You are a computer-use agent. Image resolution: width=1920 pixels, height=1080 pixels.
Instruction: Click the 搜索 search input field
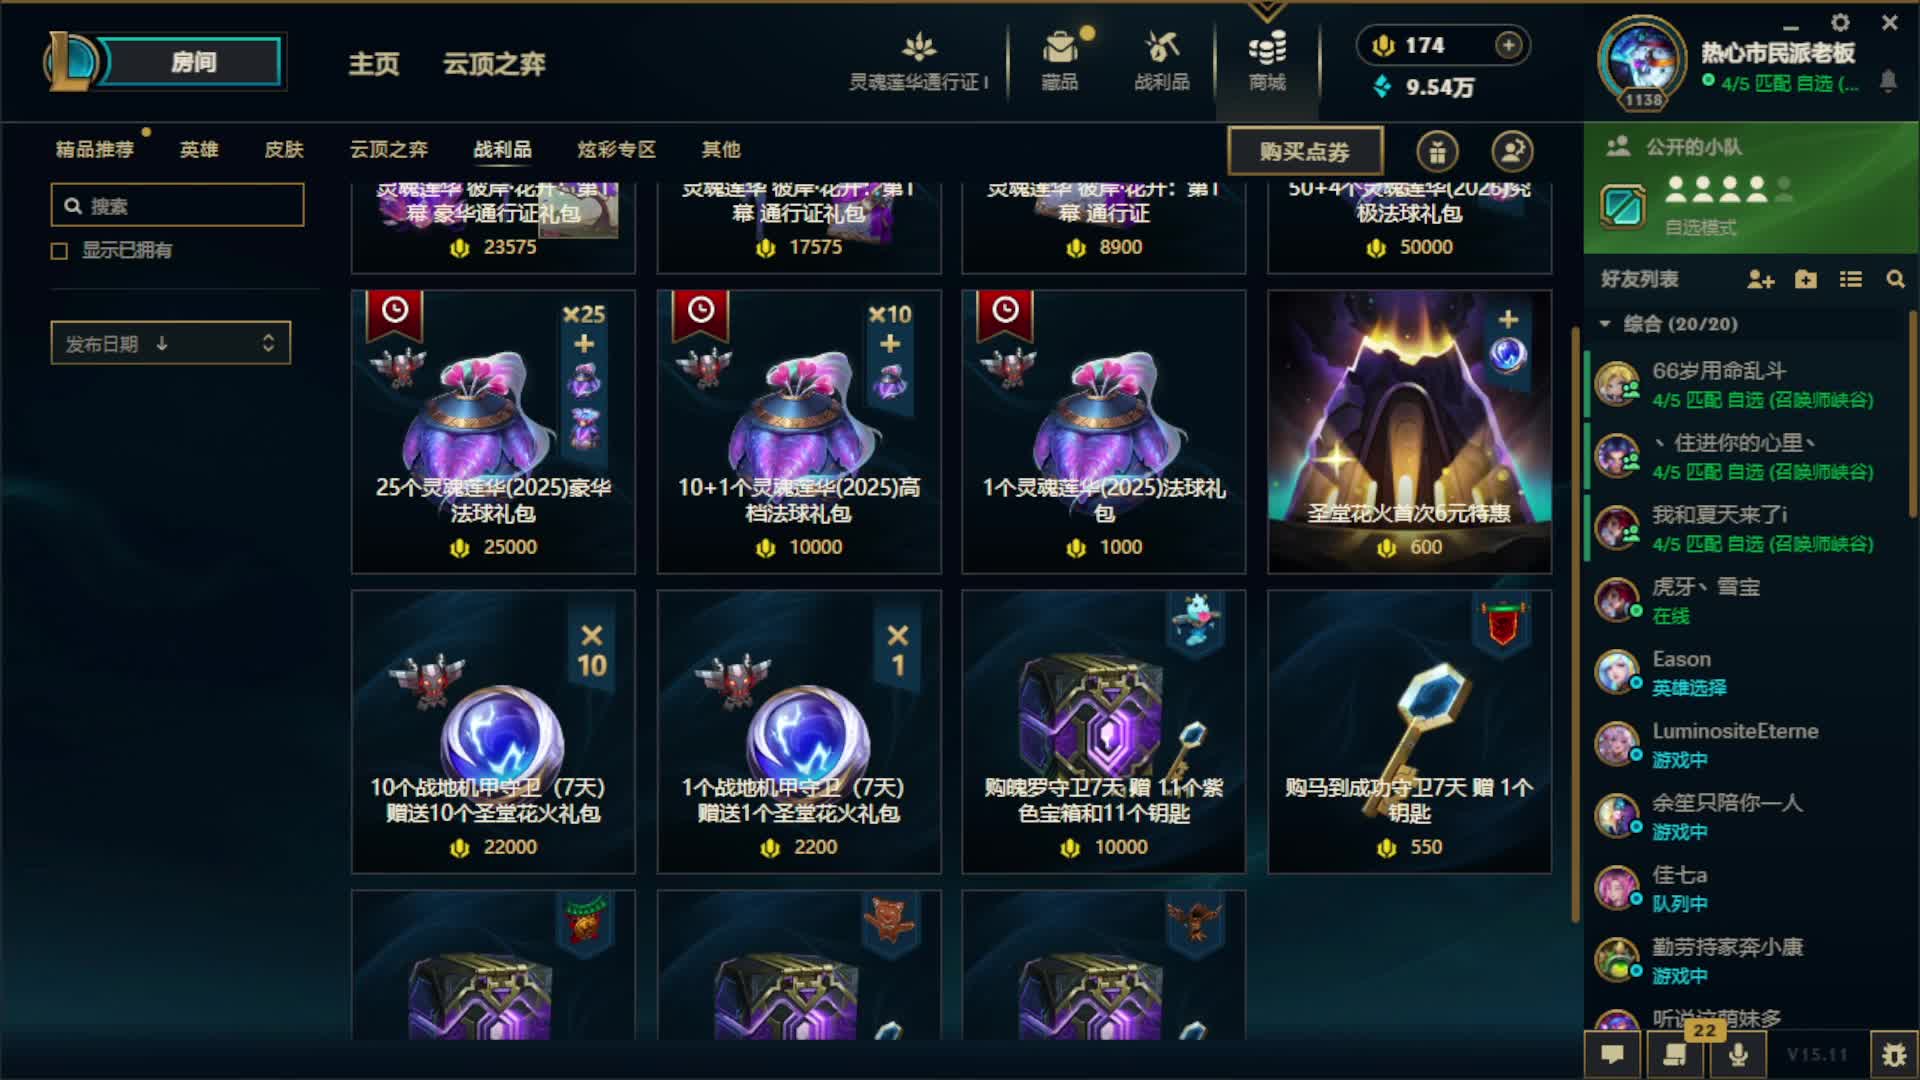click(178, 205)
